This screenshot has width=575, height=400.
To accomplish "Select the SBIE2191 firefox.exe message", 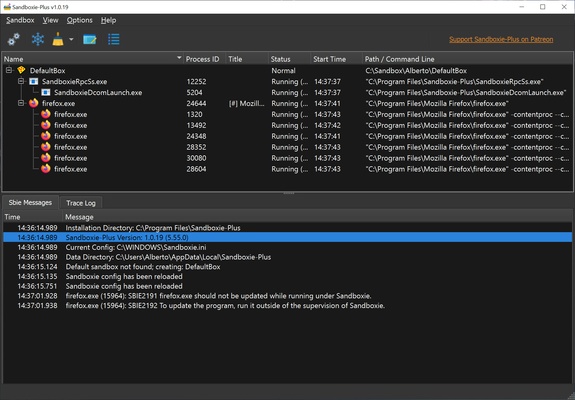I will point(288,296).
